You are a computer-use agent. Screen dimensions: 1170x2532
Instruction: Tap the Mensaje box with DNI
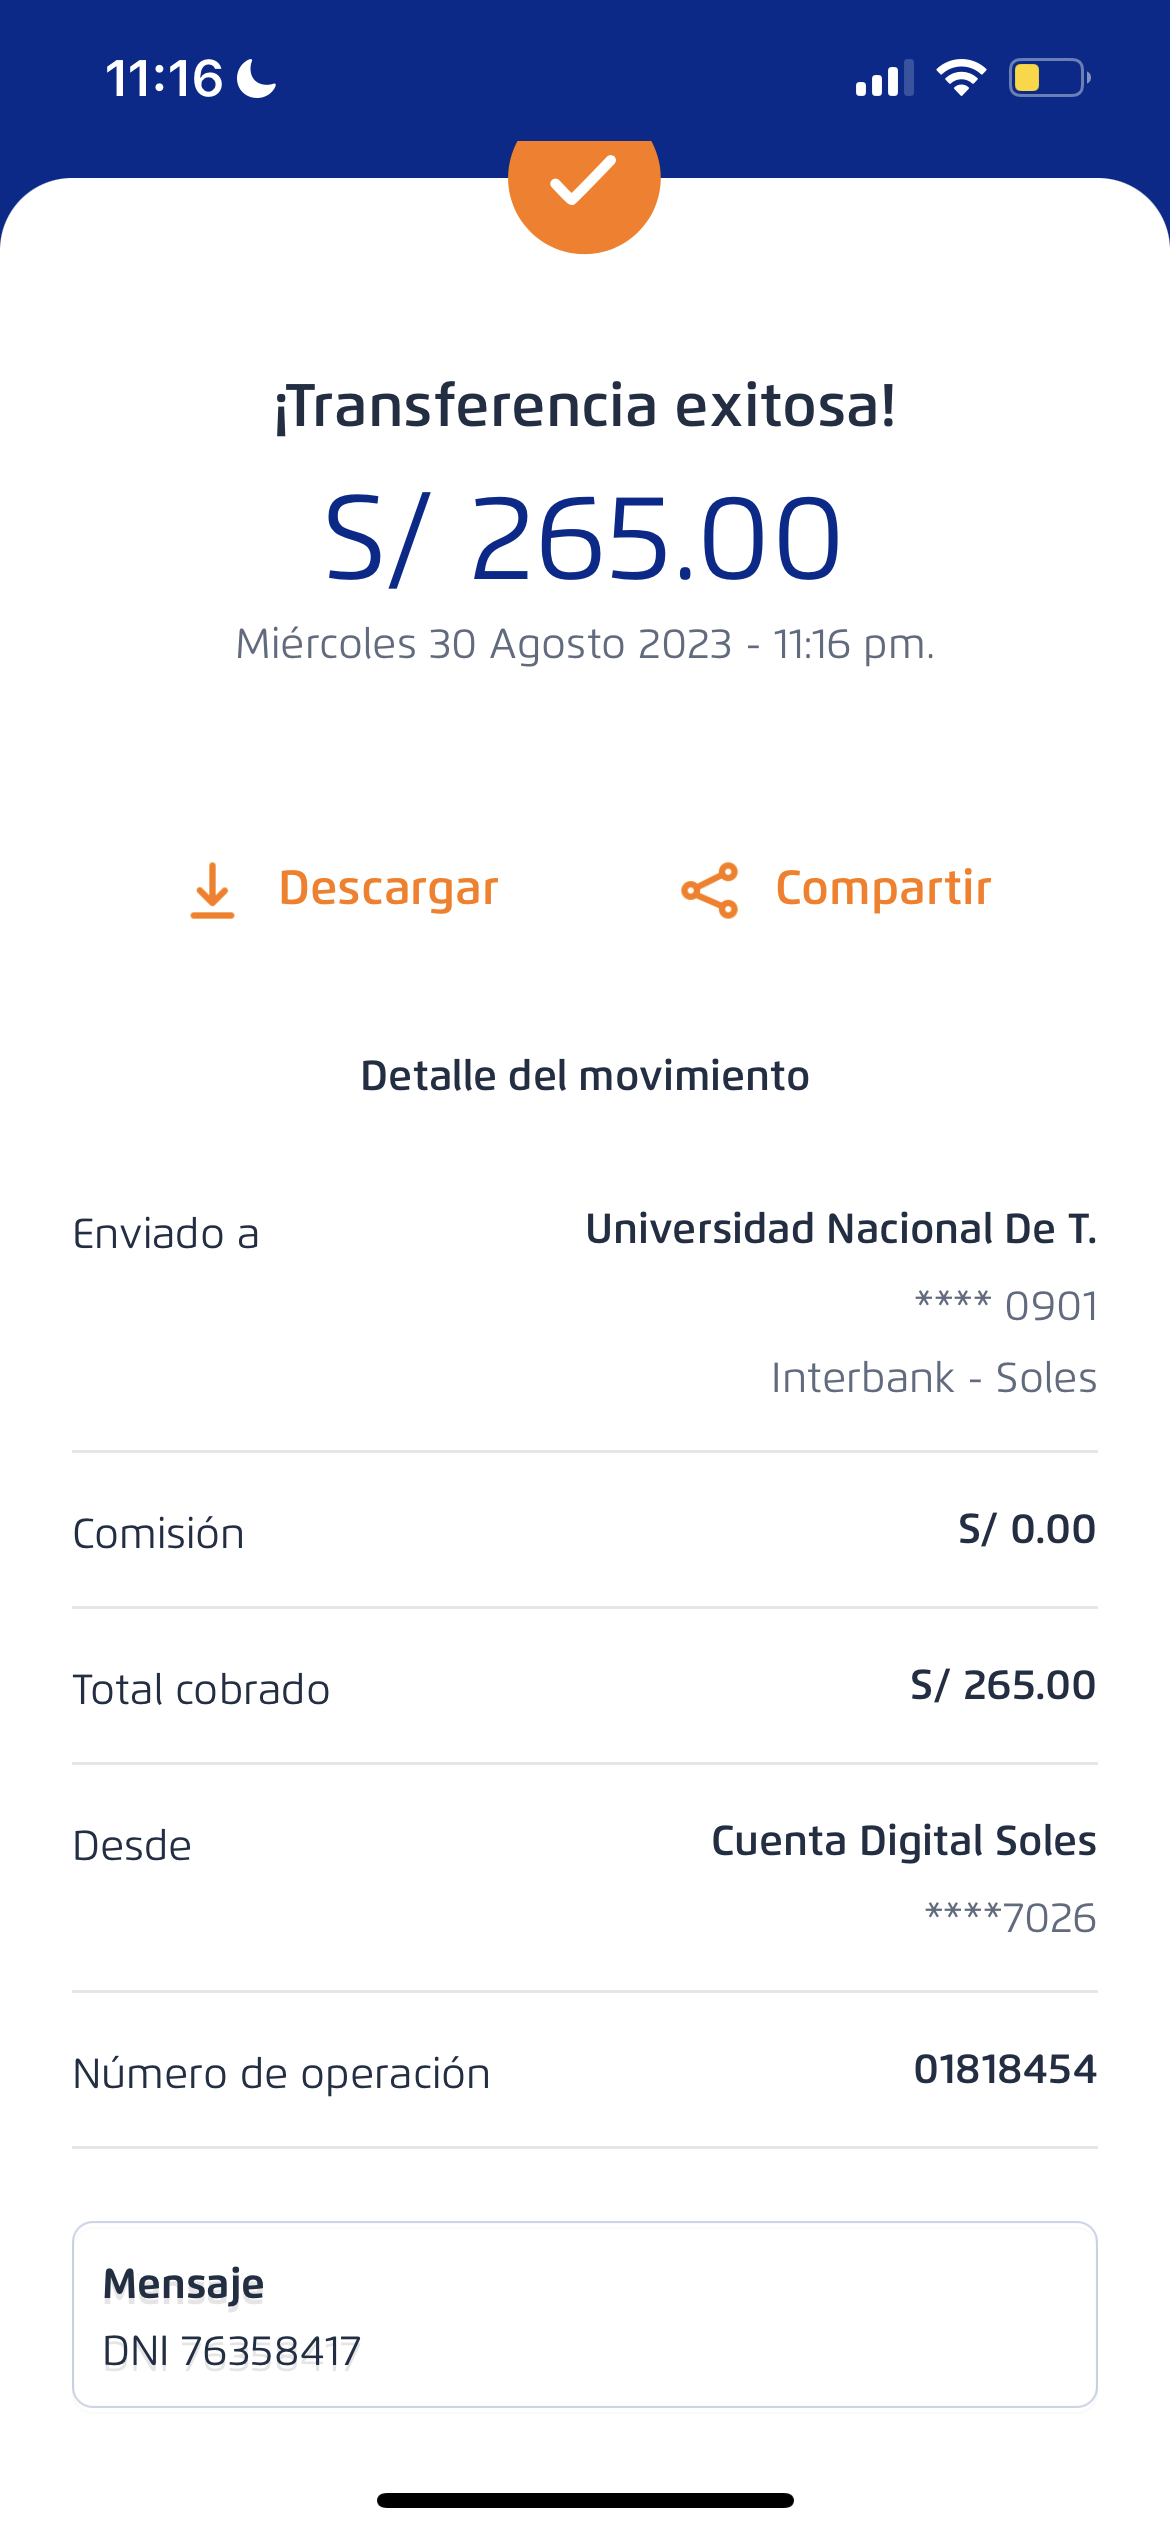click(x=584, y=2314)
